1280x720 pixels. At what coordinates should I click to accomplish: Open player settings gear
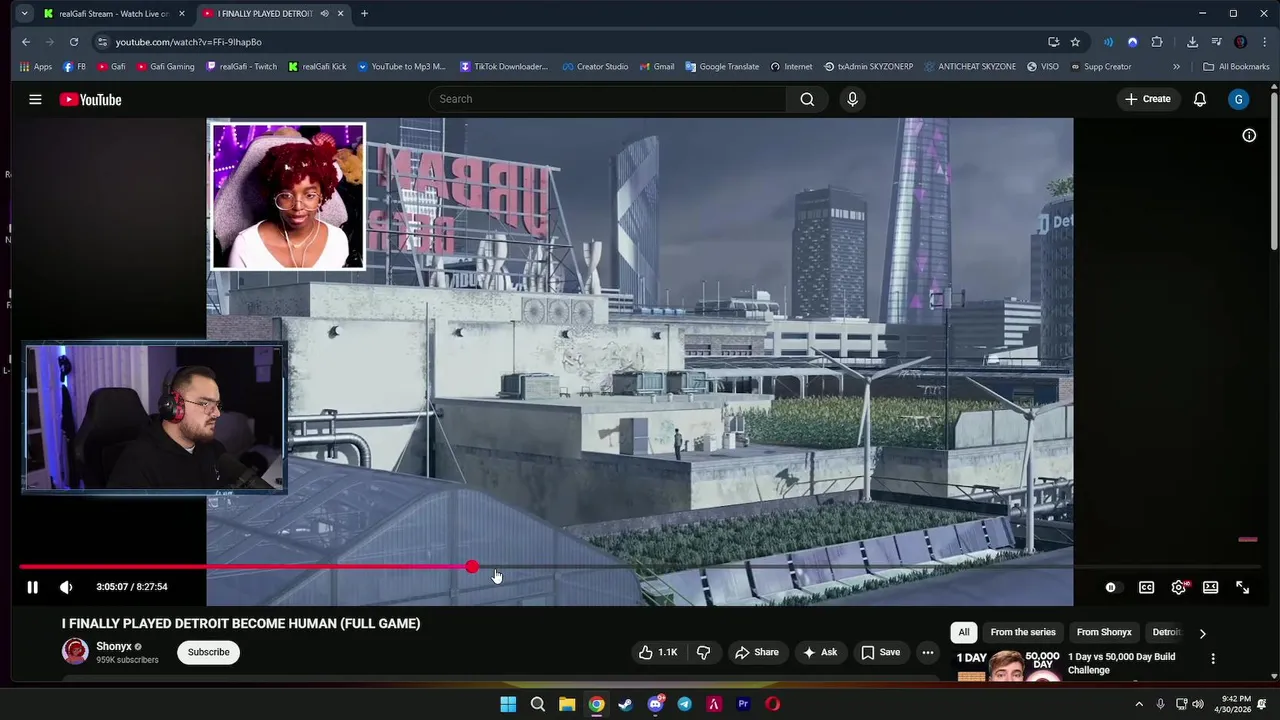(1179, 587)
